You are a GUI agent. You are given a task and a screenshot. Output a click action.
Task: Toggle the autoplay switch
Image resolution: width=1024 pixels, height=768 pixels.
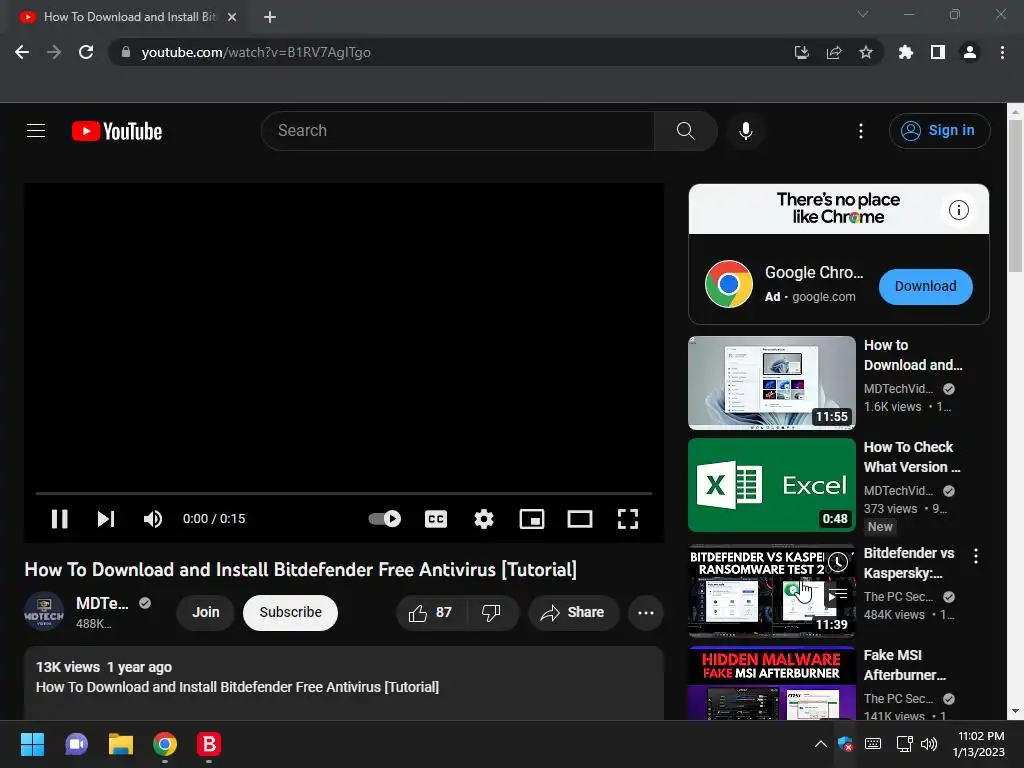click(385, 519)
